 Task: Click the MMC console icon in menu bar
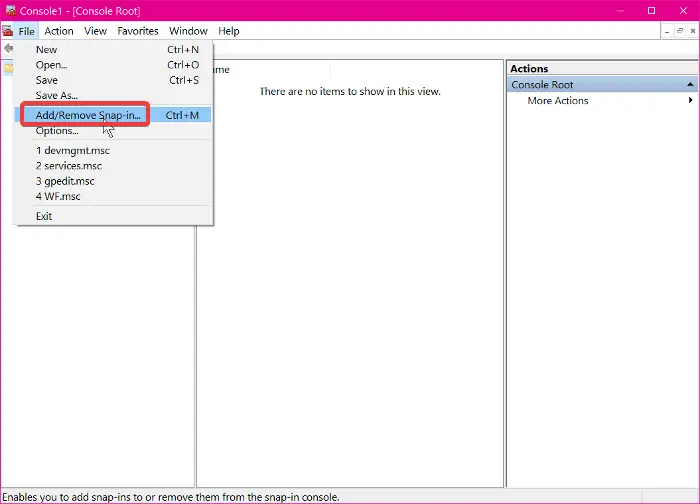7,31
